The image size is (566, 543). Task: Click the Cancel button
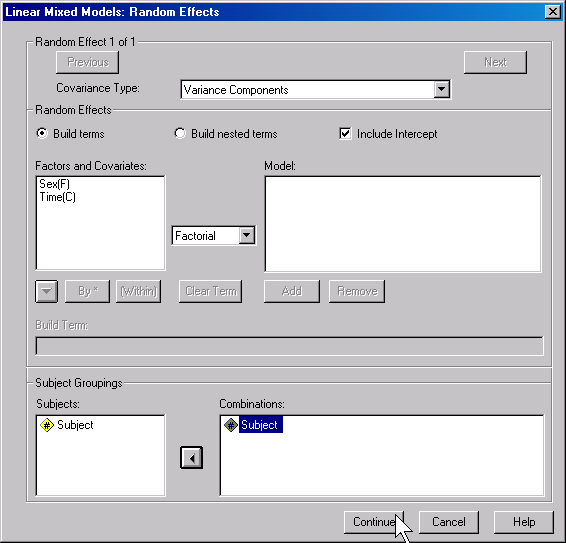pos(449,522)
